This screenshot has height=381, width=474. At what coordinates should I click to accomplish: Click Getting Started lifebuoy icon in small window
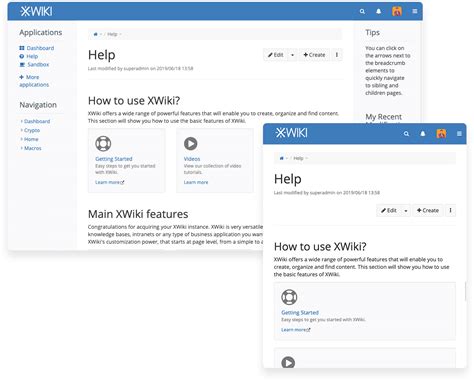(x=289, y=297)
